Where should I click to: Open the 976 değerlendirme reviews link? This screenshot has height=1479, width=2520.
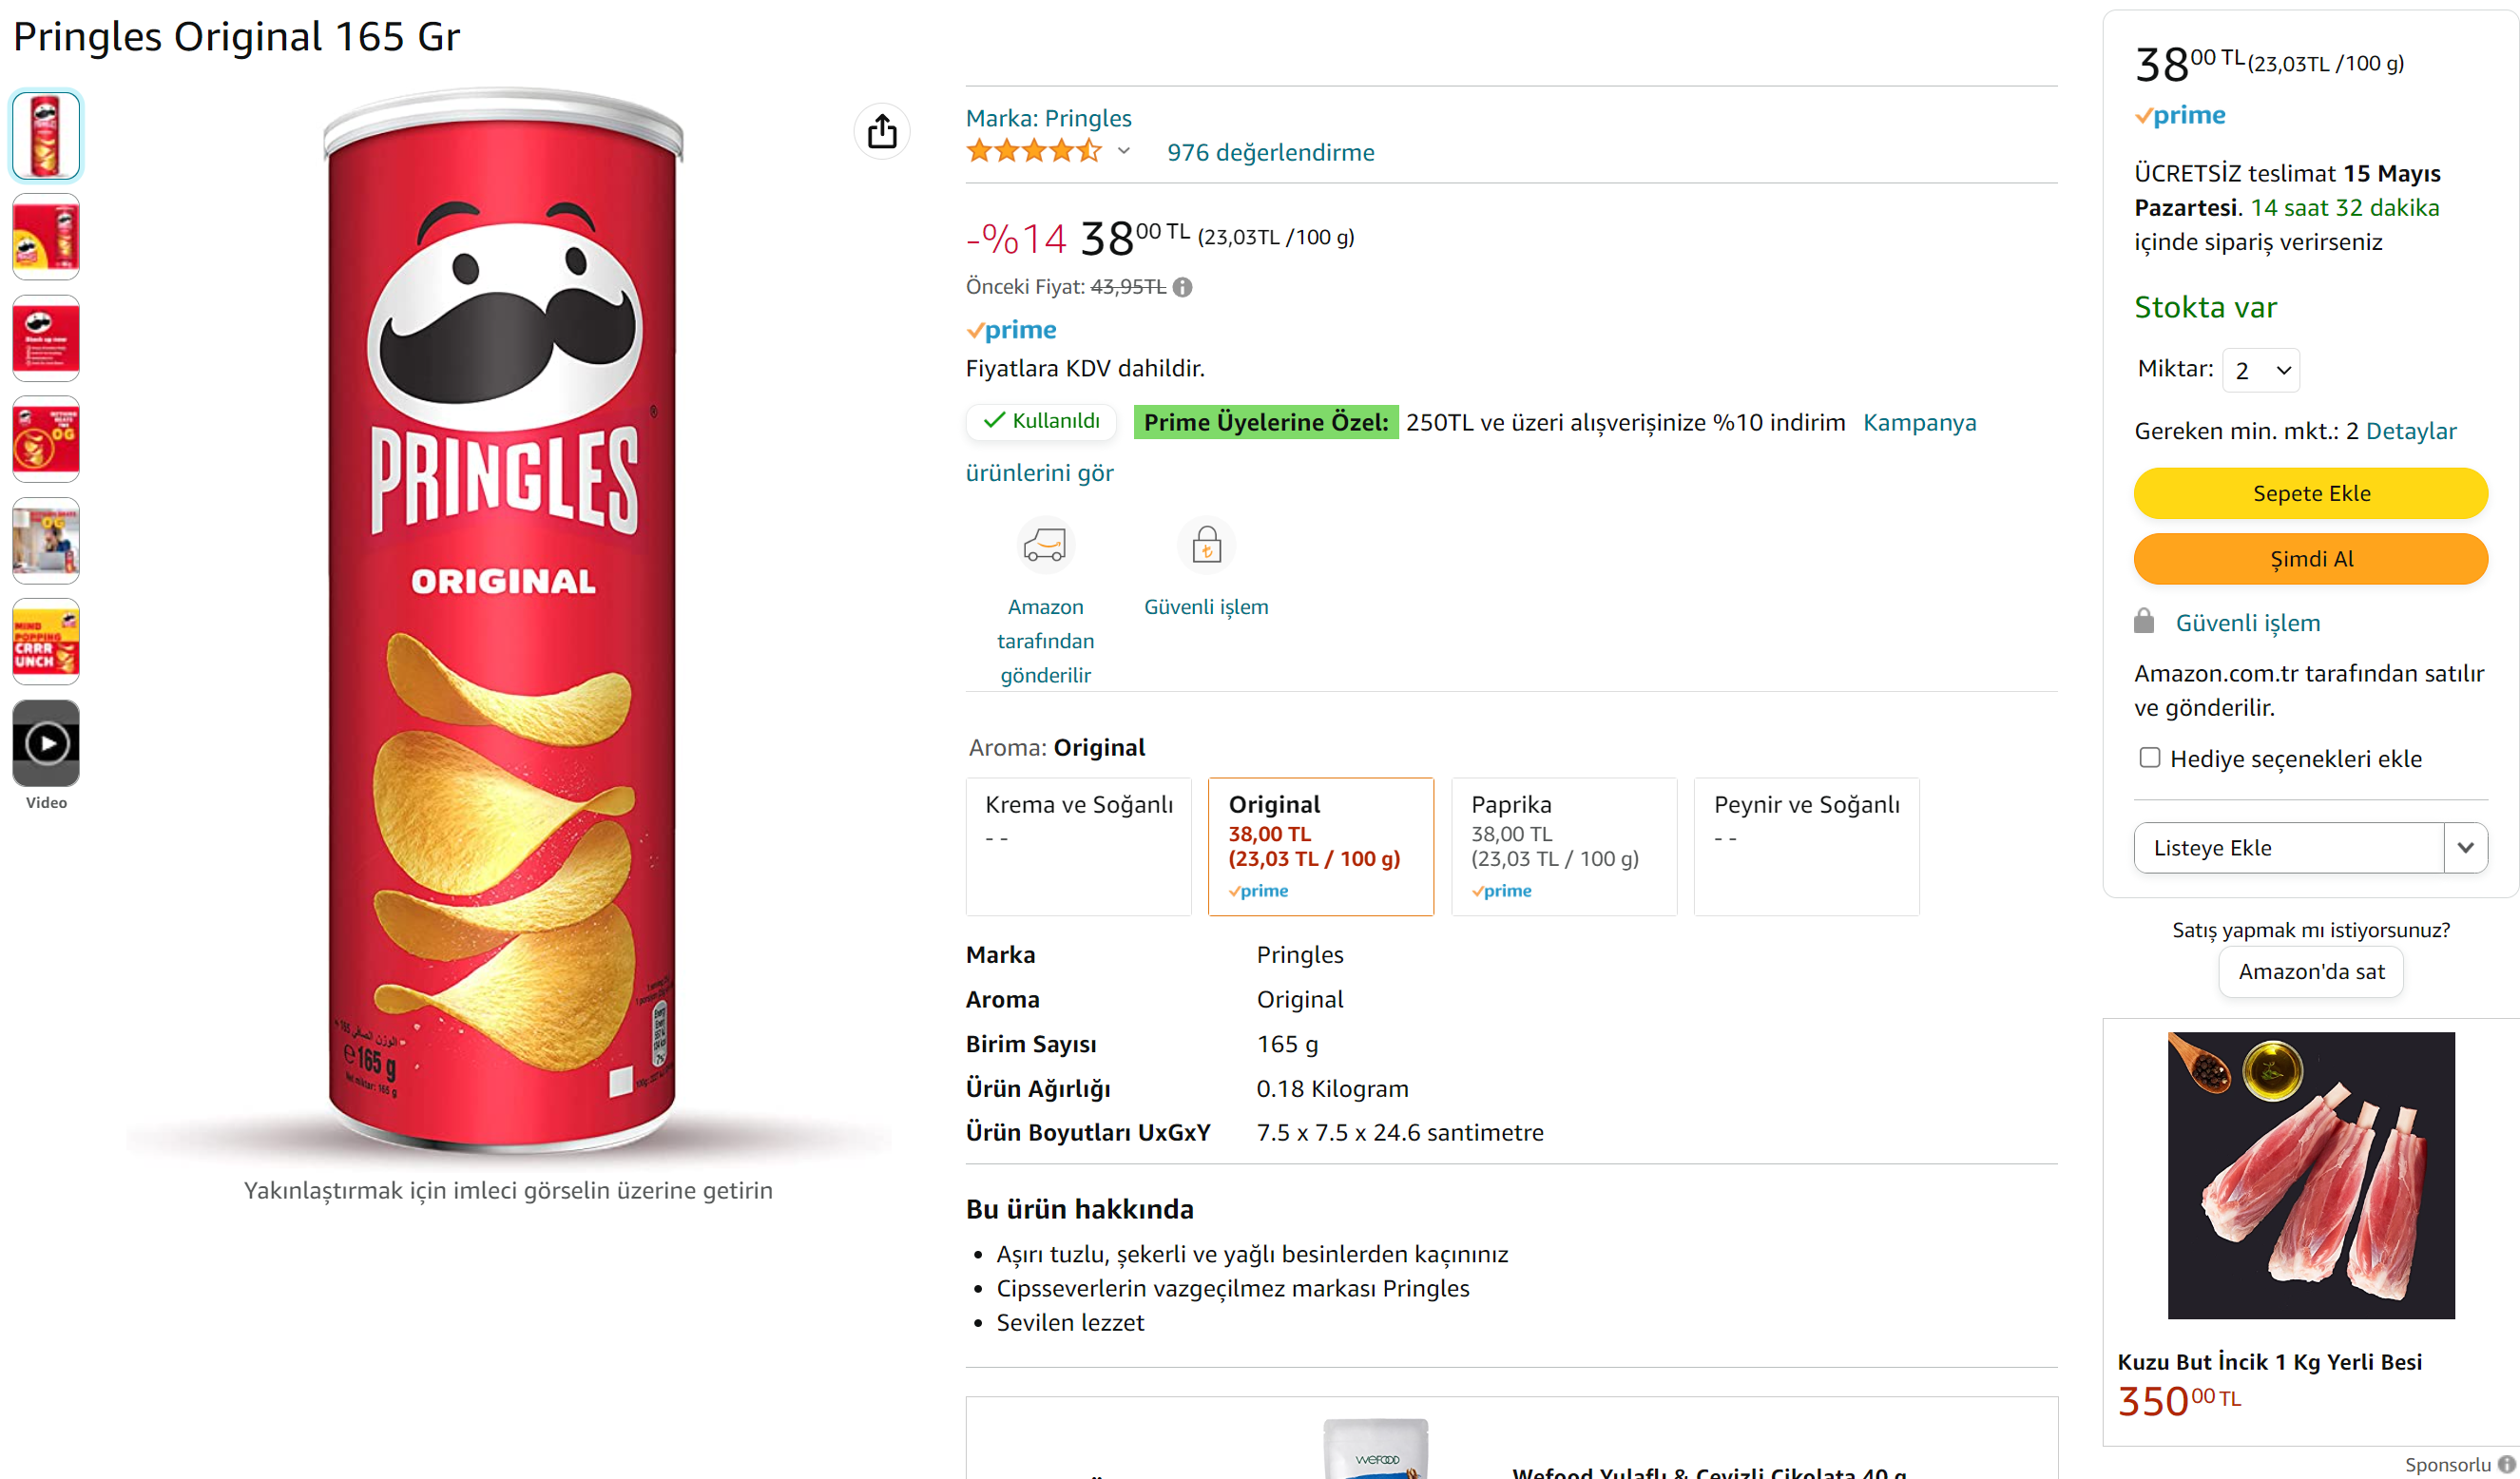[1270, 152]
